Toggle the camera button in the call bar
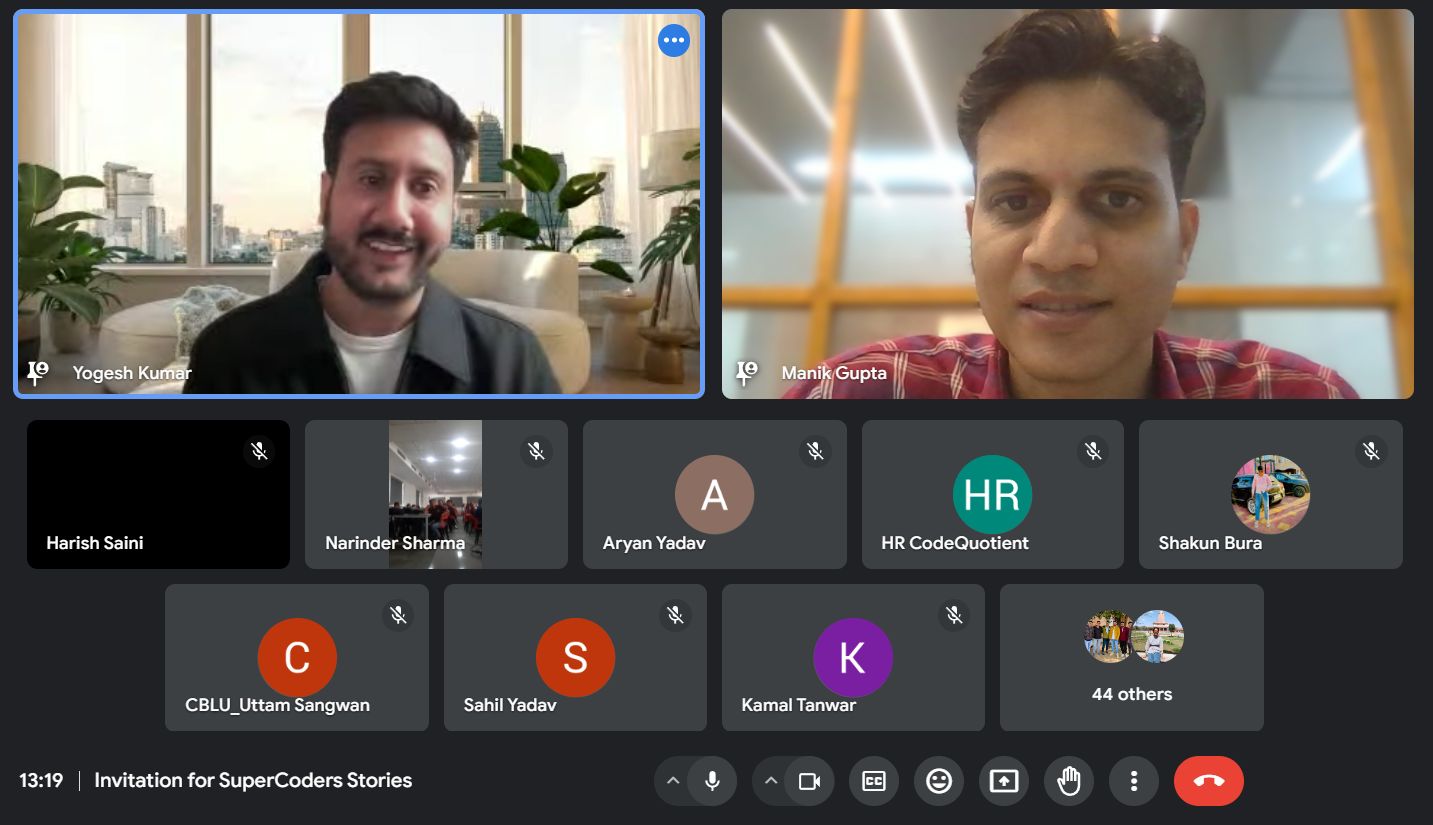 click(810, 781)
